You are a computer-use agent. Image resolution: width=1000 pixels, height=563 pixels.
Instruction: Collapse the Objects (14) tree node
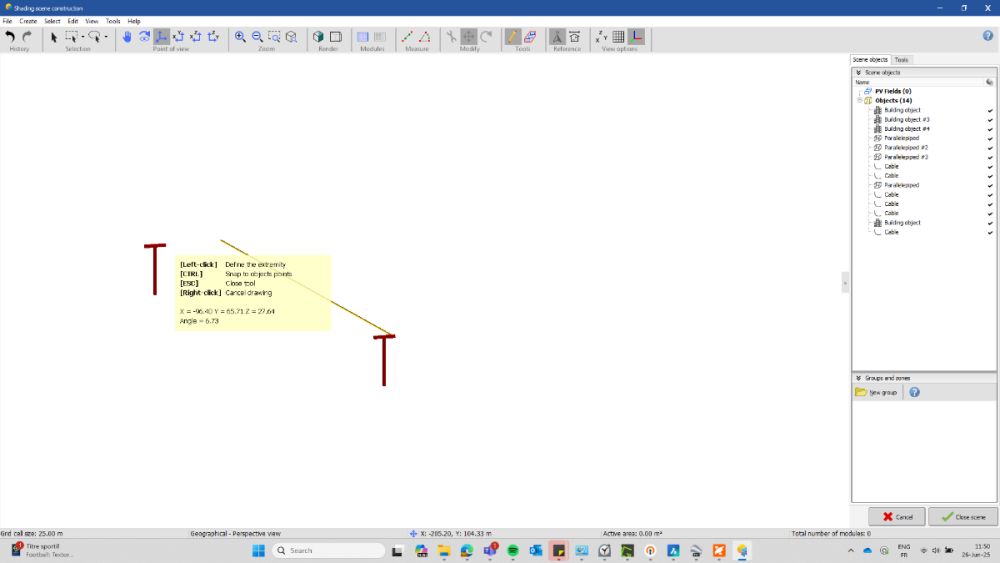859,101
